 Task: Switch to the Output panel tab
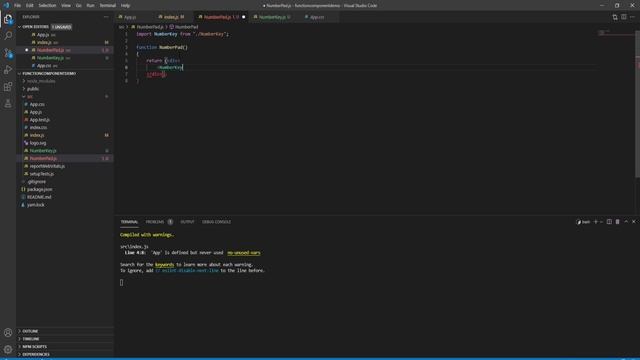[187, 222]
